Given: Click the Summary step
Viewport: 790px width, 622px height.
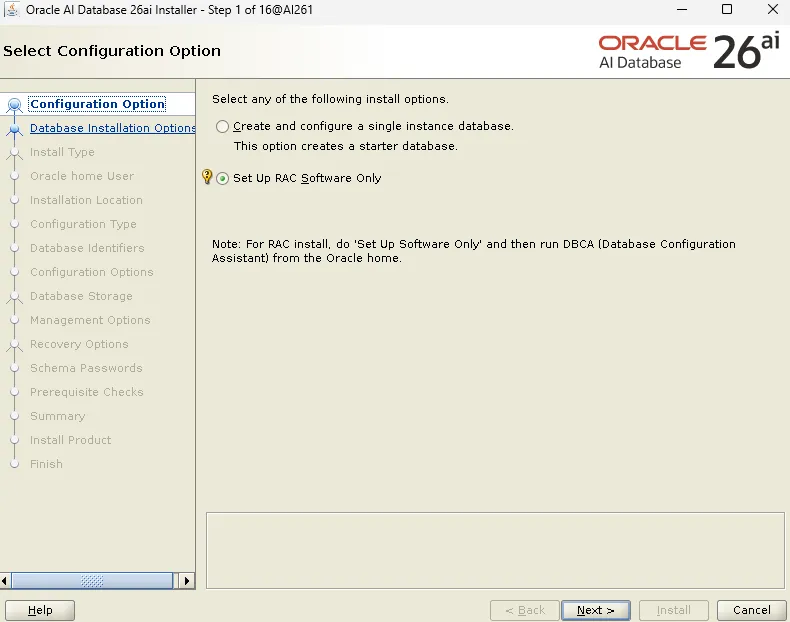Looking at the screenshot, I should [x=57, y=416].
